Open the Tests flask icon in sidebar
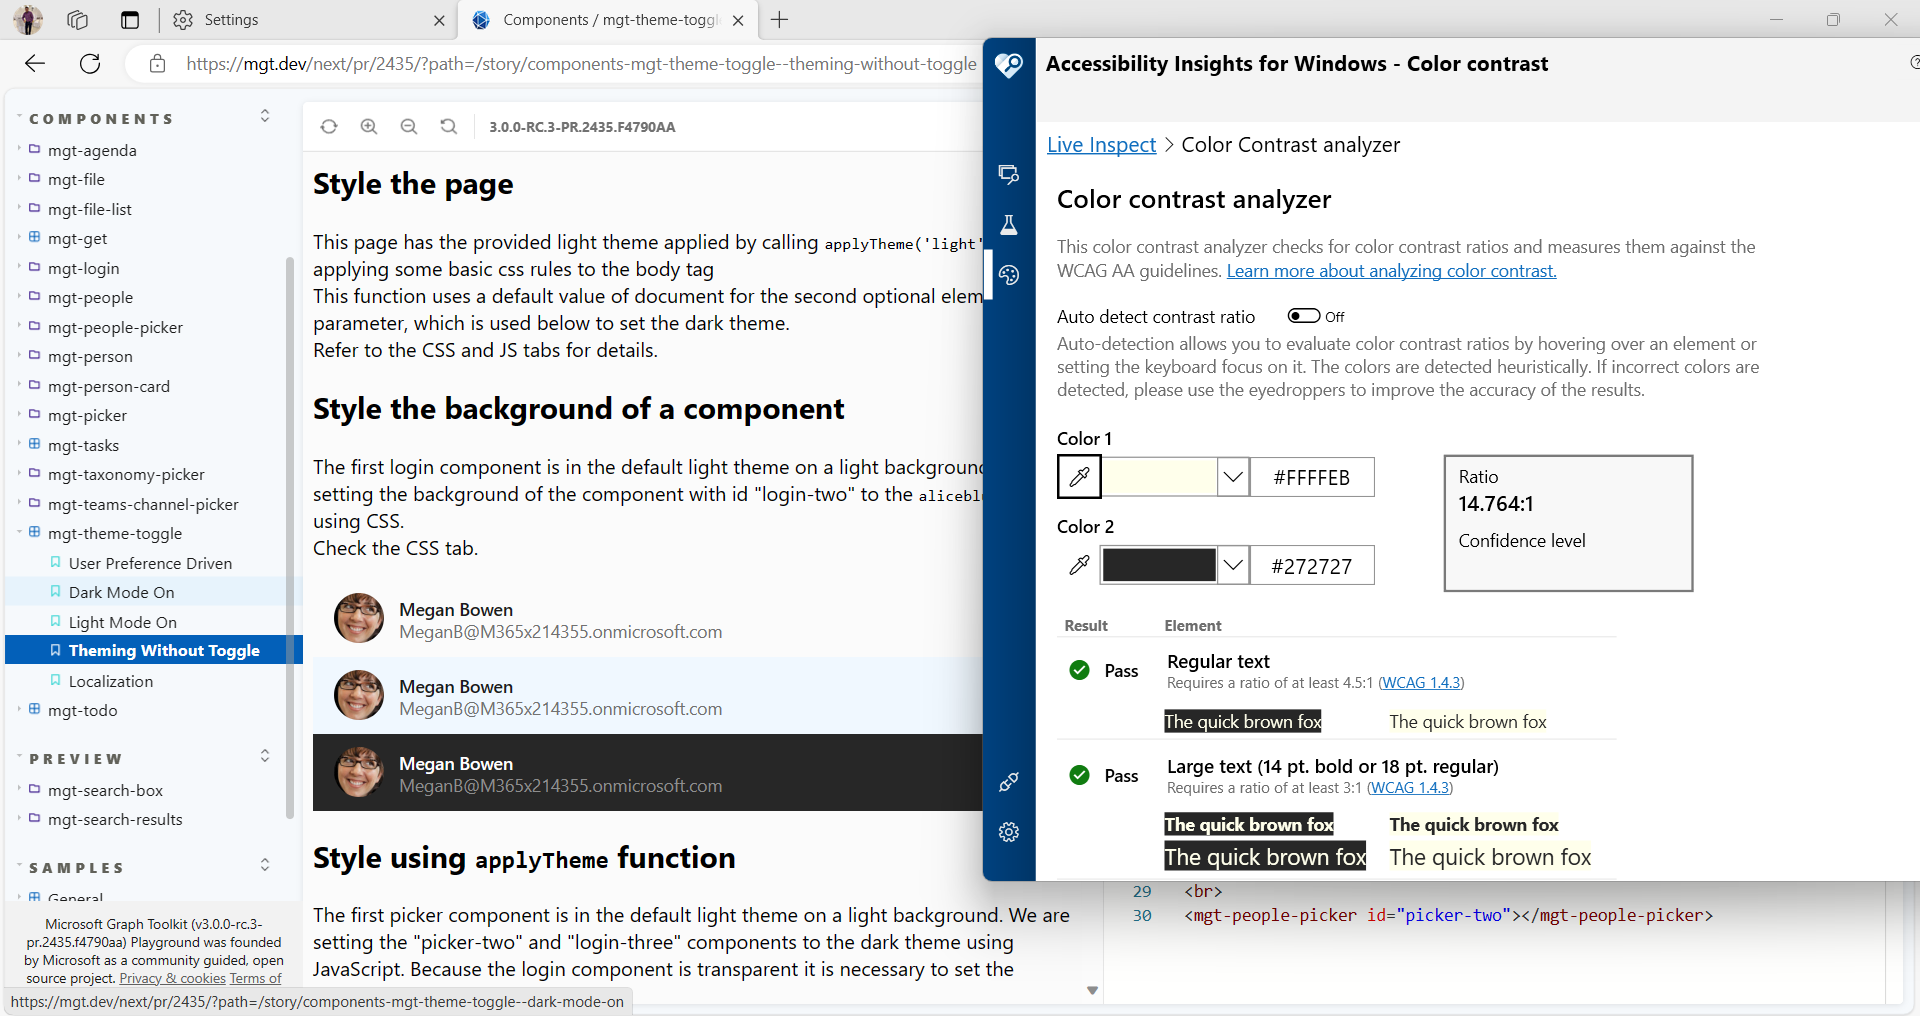1923x1016 pixels. click(1009, 225)
